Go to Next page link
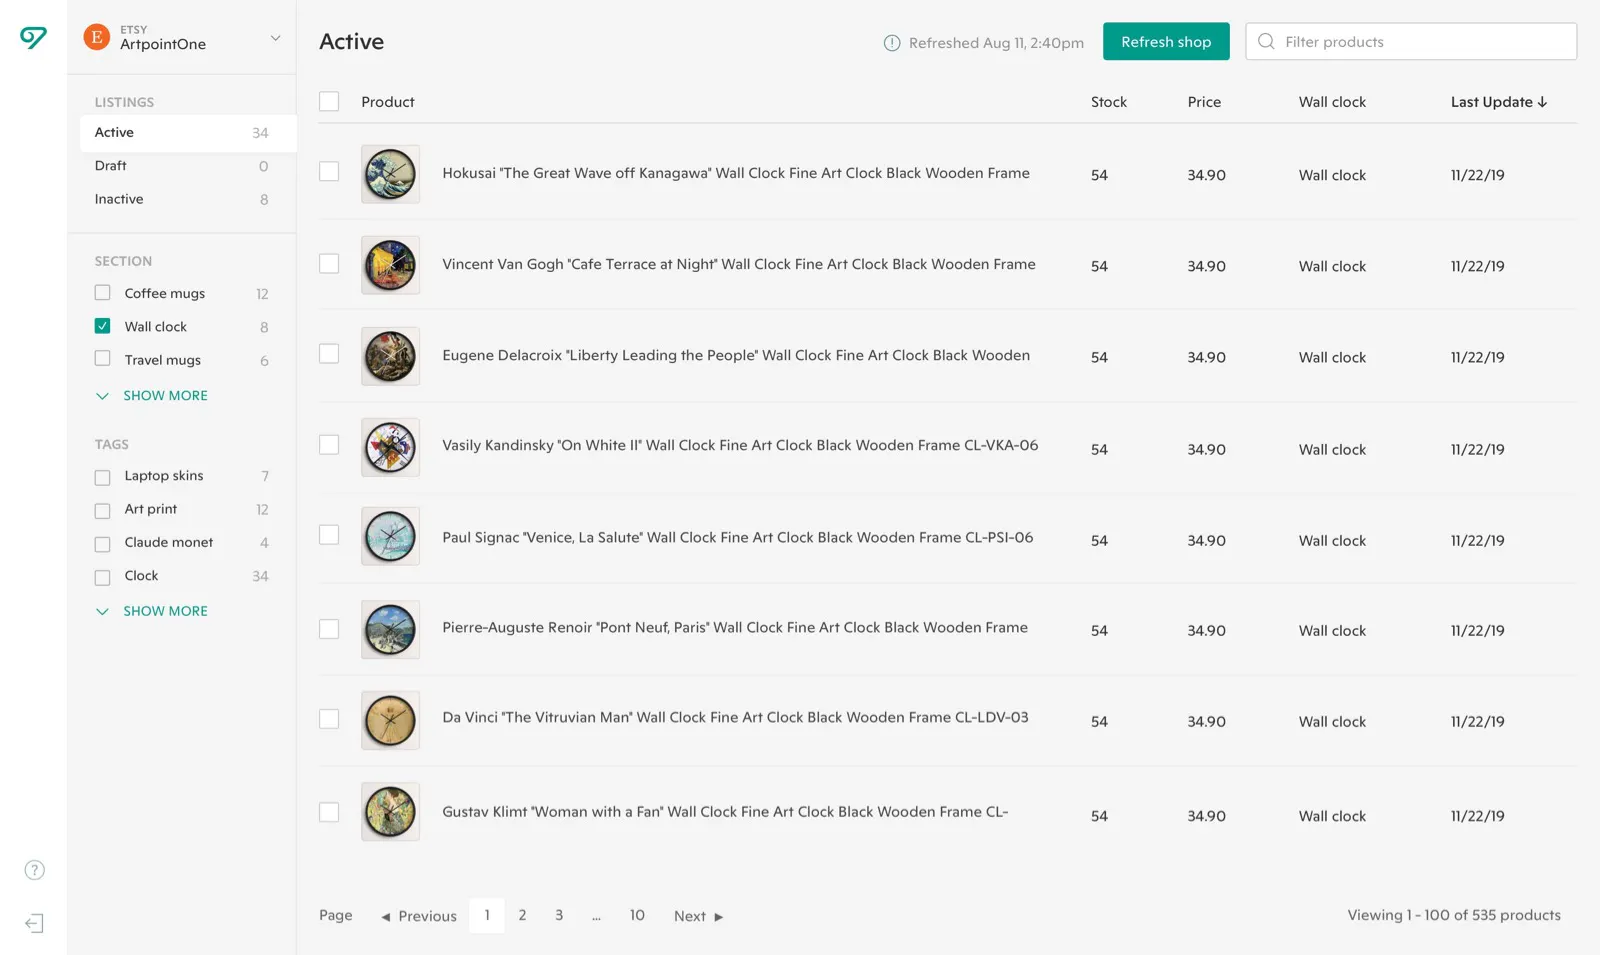 pyautogui.click(x=698, y=916)
